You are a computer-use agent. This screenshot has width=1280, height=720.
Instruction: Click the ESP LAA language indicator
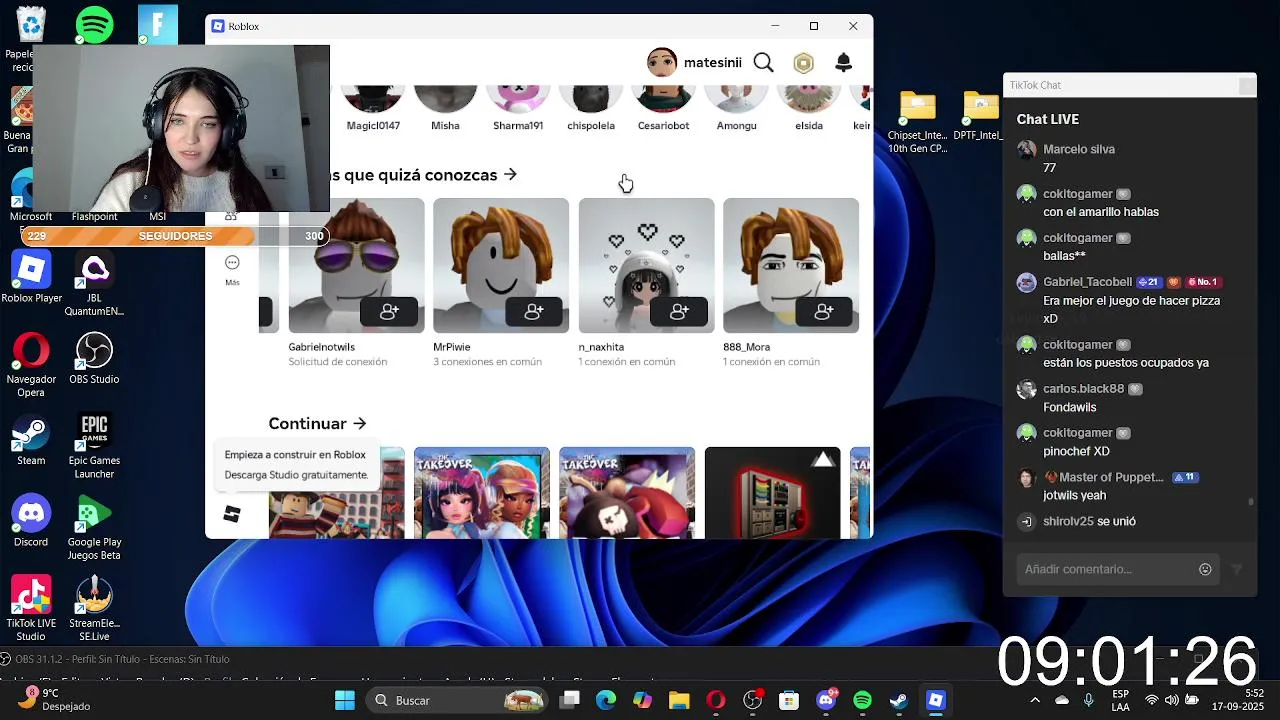click(1121, 700)
